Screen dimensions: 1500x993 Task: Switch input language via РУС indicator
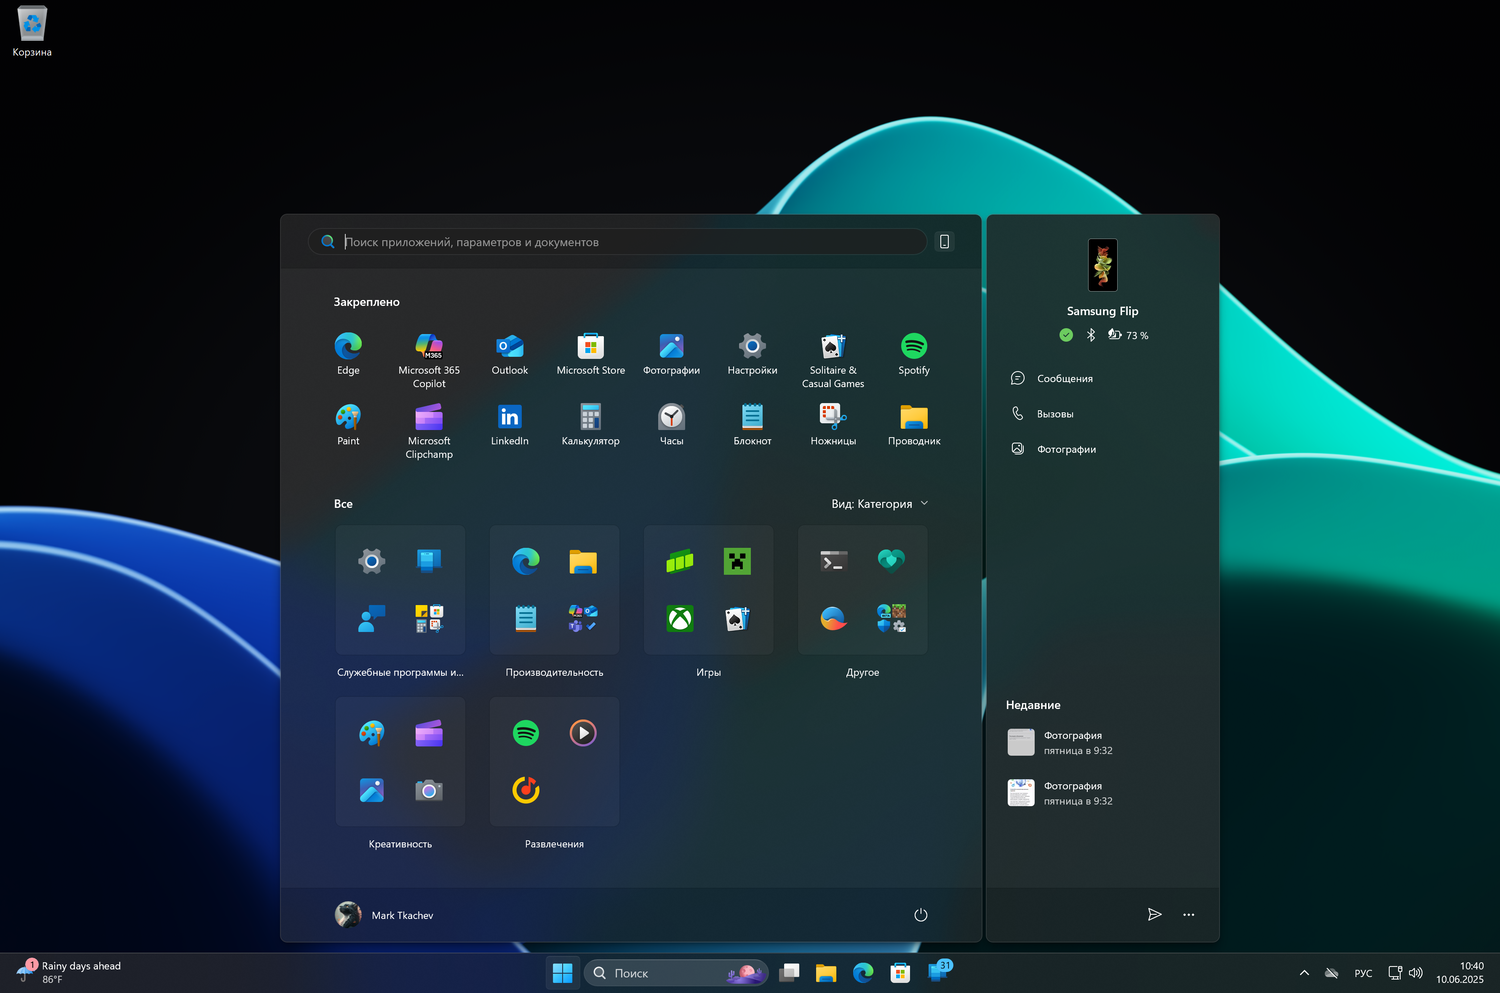(1363, 973)
